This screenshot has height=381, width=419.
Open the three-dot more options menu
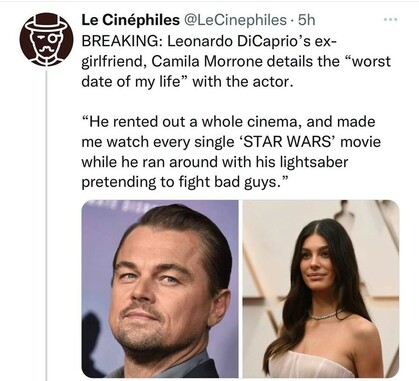coord(390,20)
